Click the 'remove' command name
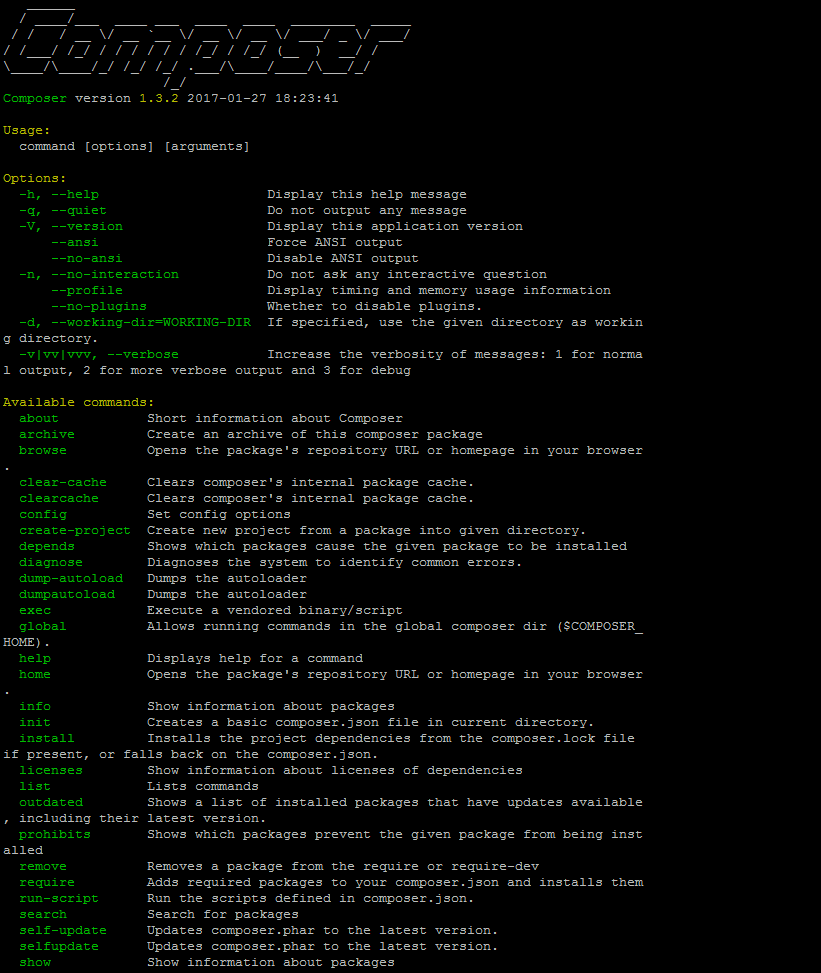821x973 pixels. click(x=43, y=866)
